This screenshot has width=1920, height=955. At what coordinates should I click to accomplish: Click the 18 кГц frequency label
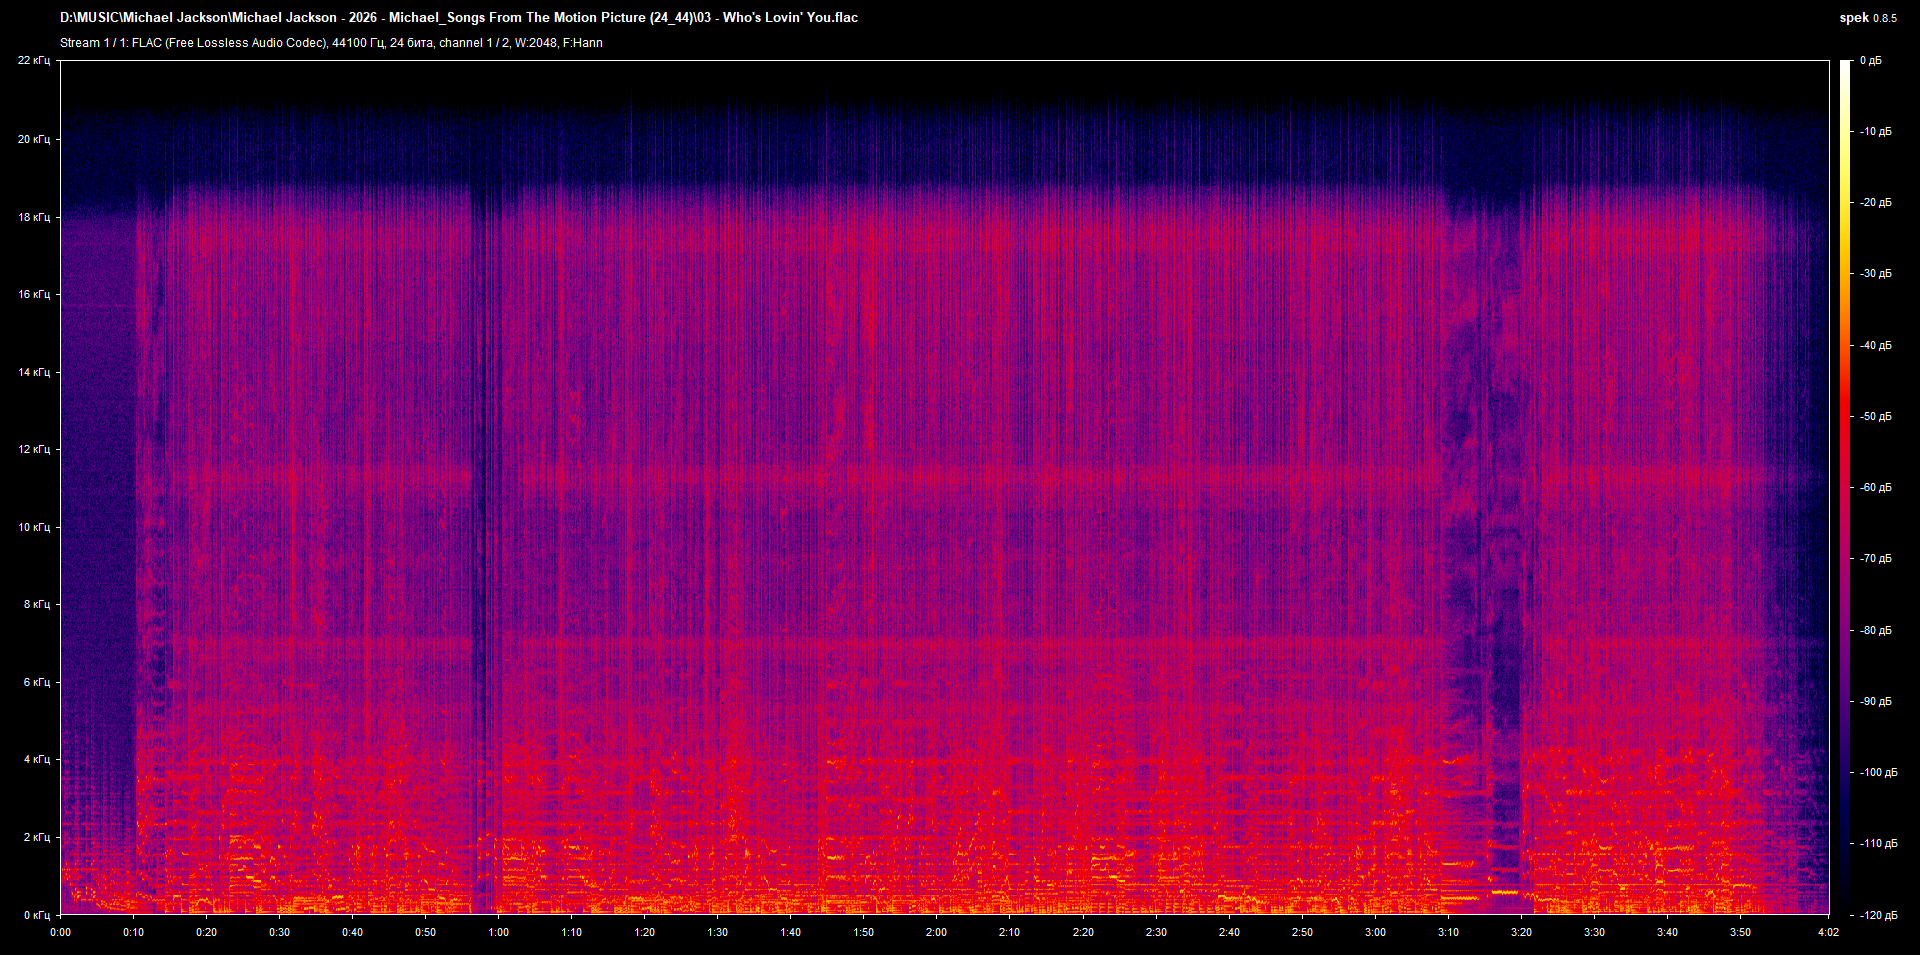pyautogui.click(x=34, y=217)
